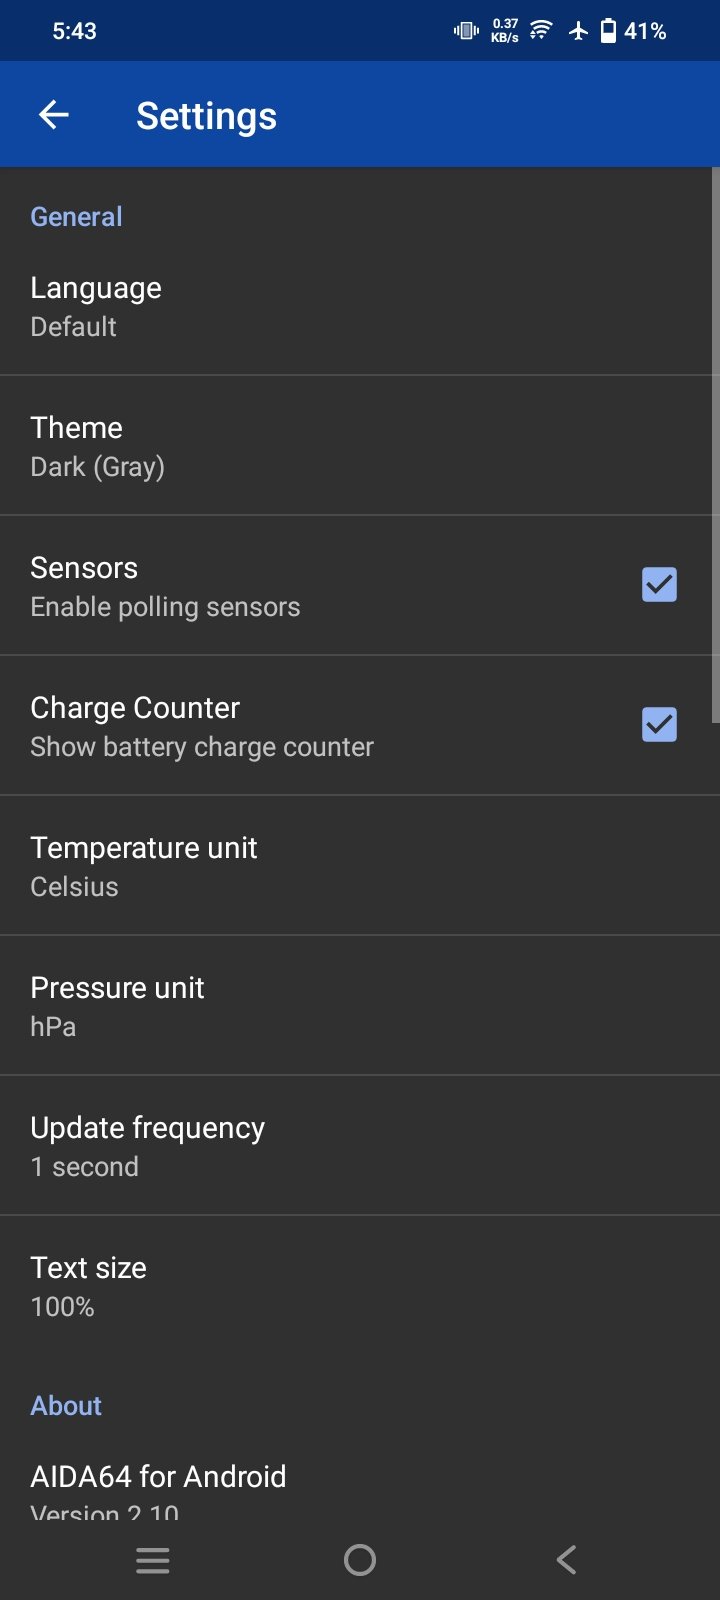Tap the Settings page title
720x1600 pixels.
tap(206, 116)
